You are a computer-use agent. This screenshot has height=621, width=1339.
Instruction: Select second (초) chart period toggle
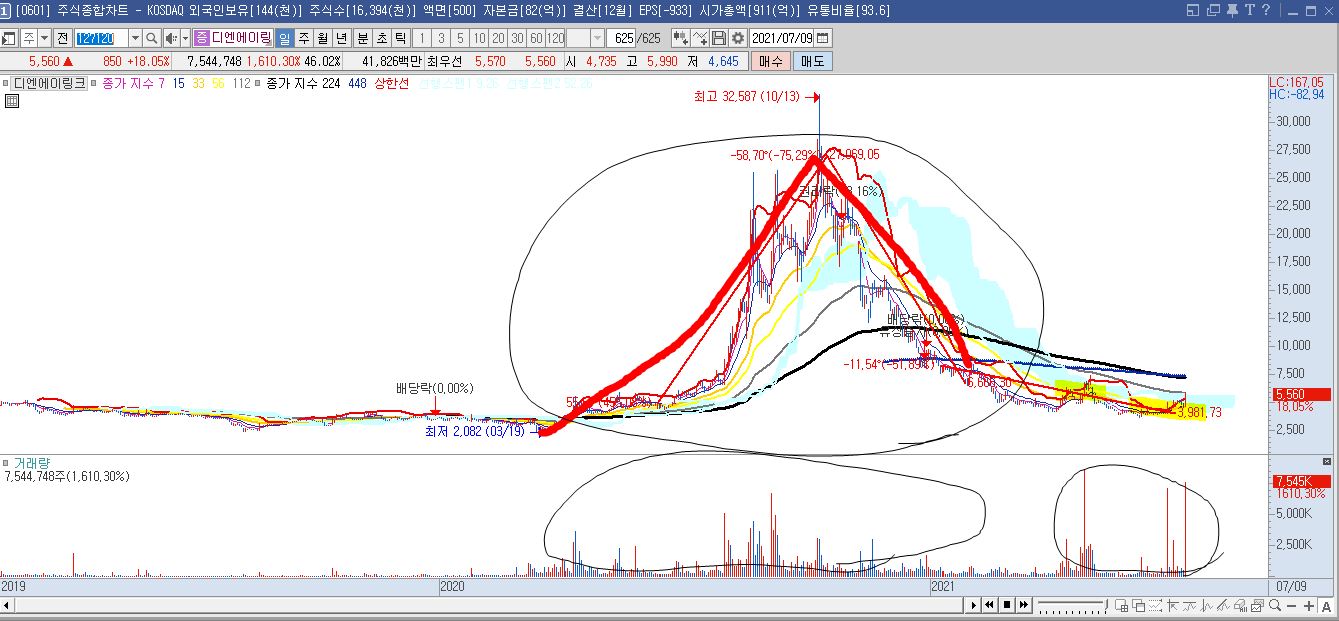click(x=381, y=38)
